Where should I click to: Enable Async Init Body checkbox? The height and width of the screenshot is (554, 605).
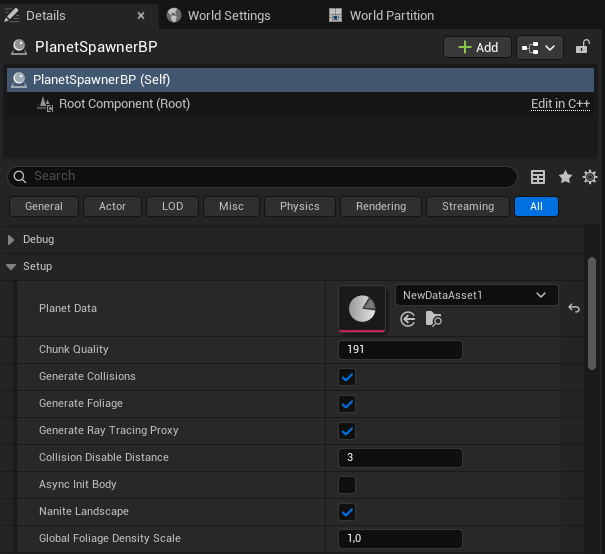click(347, 485)
